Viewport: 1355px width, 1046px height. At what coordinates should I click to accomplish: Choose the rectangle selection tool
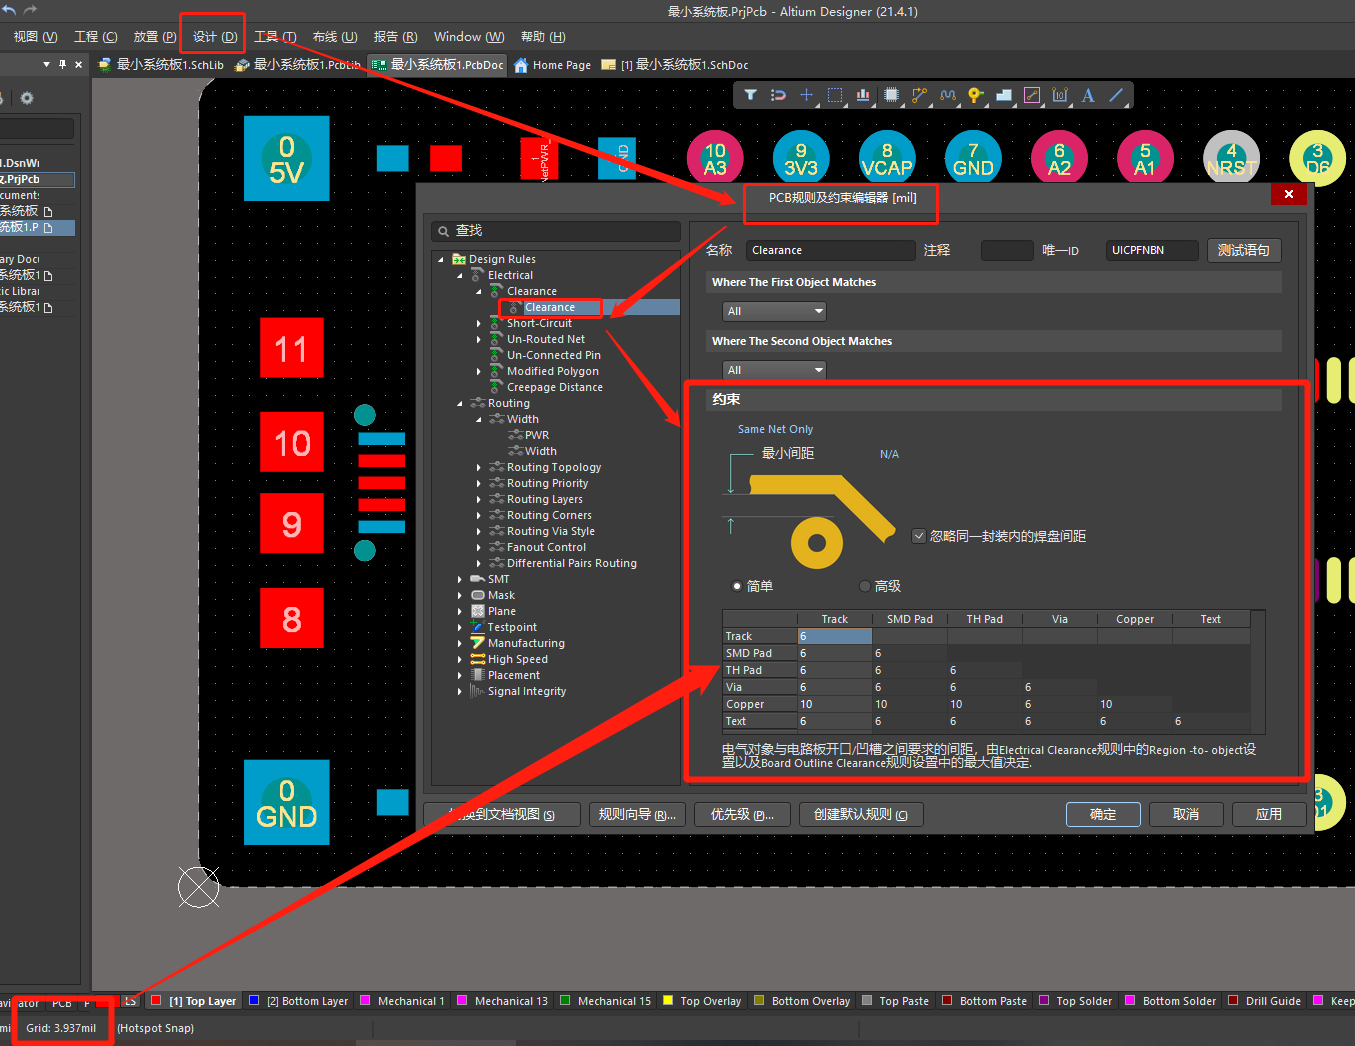pos(835,95)
